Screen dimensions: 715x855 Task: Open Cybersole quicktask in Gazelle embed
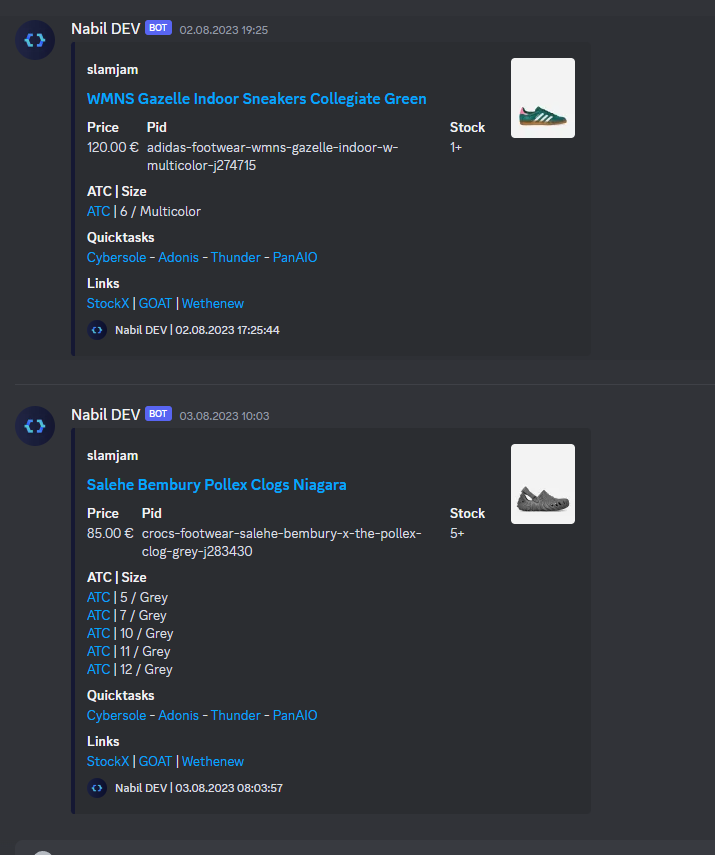coord(116,257)
